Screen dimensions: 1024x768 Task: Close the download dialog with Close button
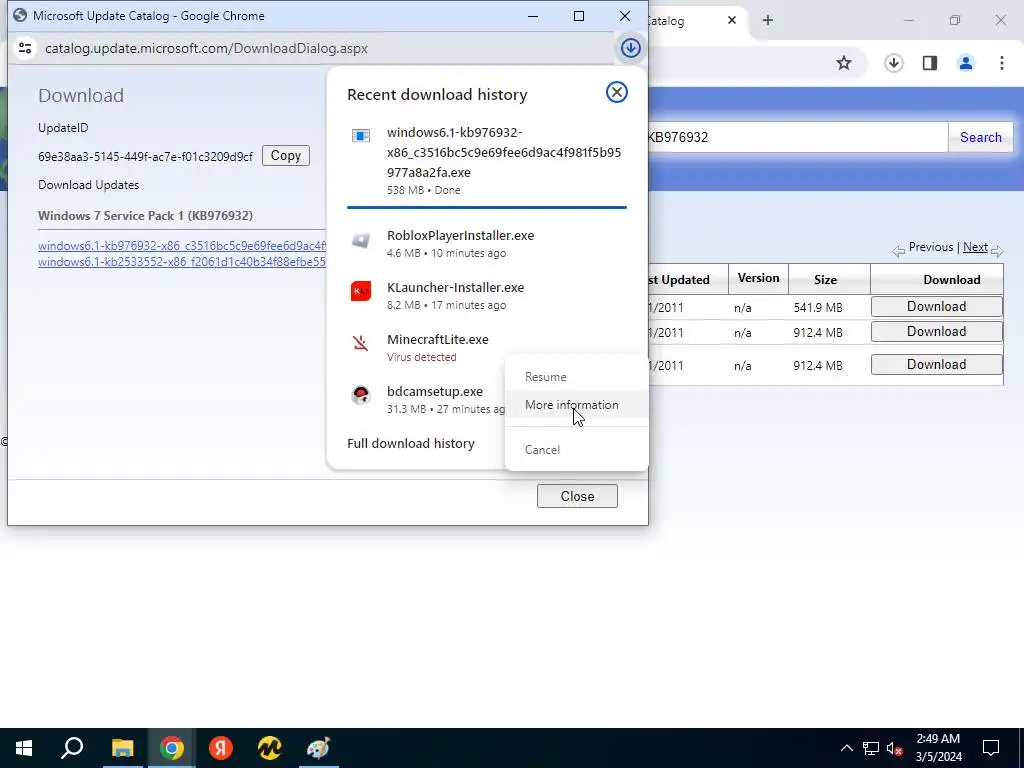(x=577, y=496)
